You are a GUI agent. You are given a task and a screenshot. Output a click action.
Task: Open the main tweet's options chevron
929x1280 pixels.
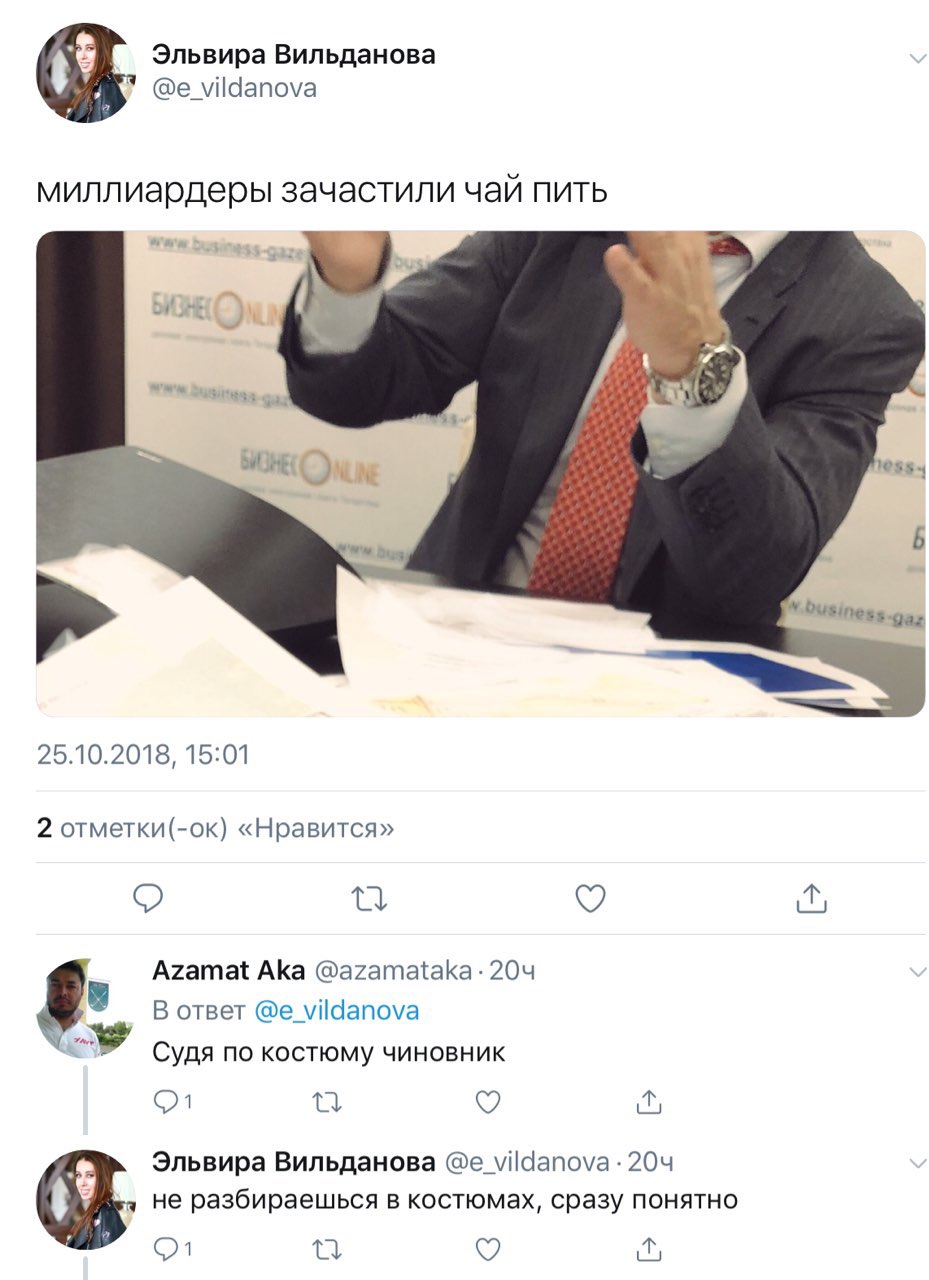[x=917, y=58]
